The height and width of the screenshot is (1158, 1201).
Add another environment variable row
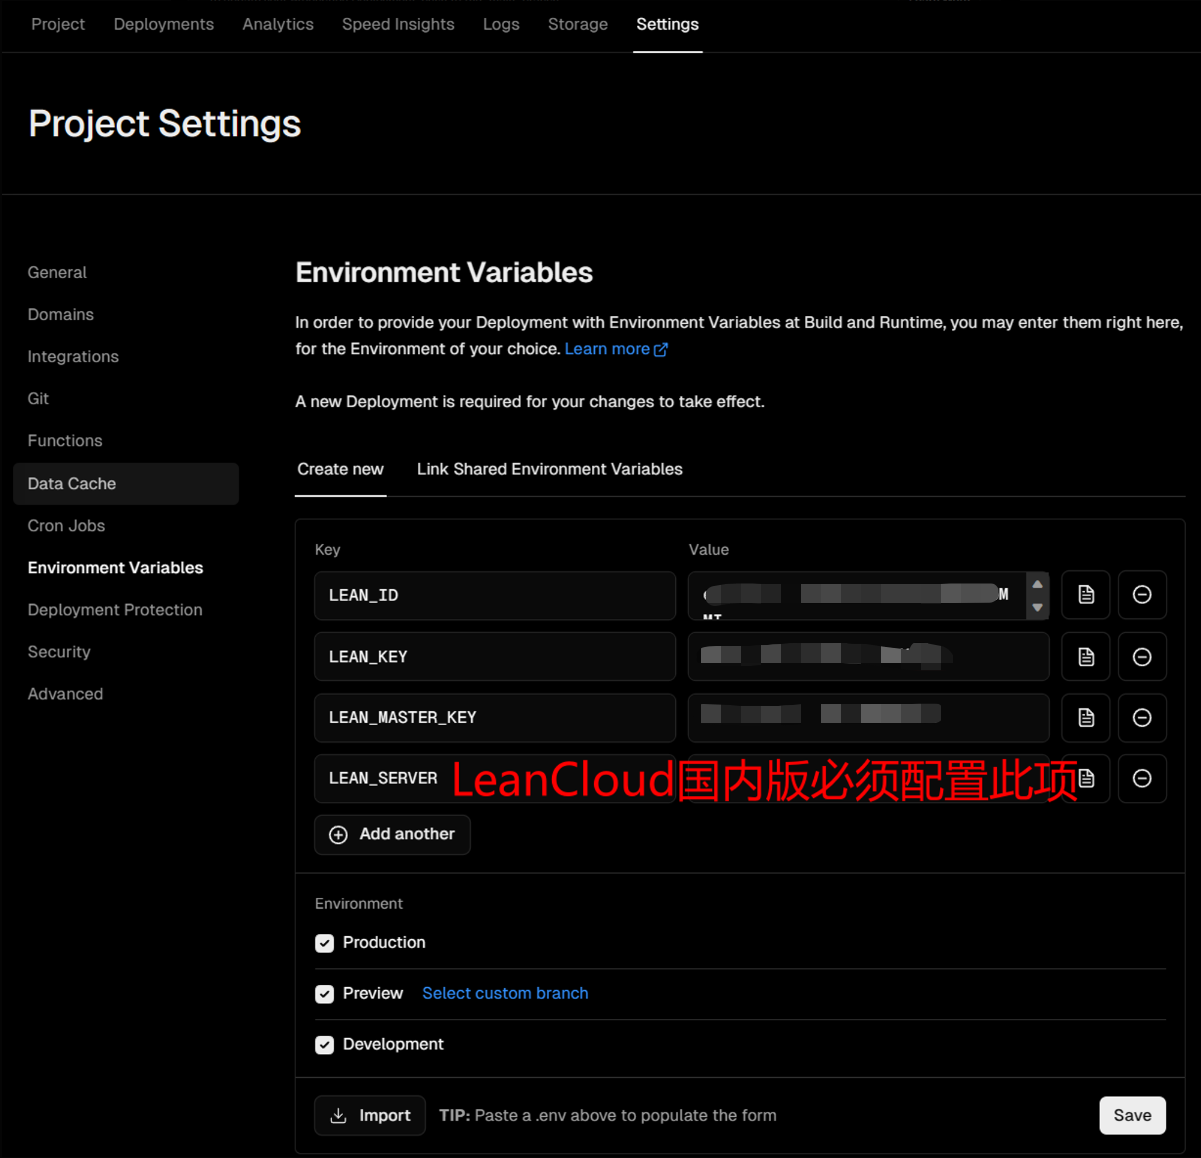392,834
